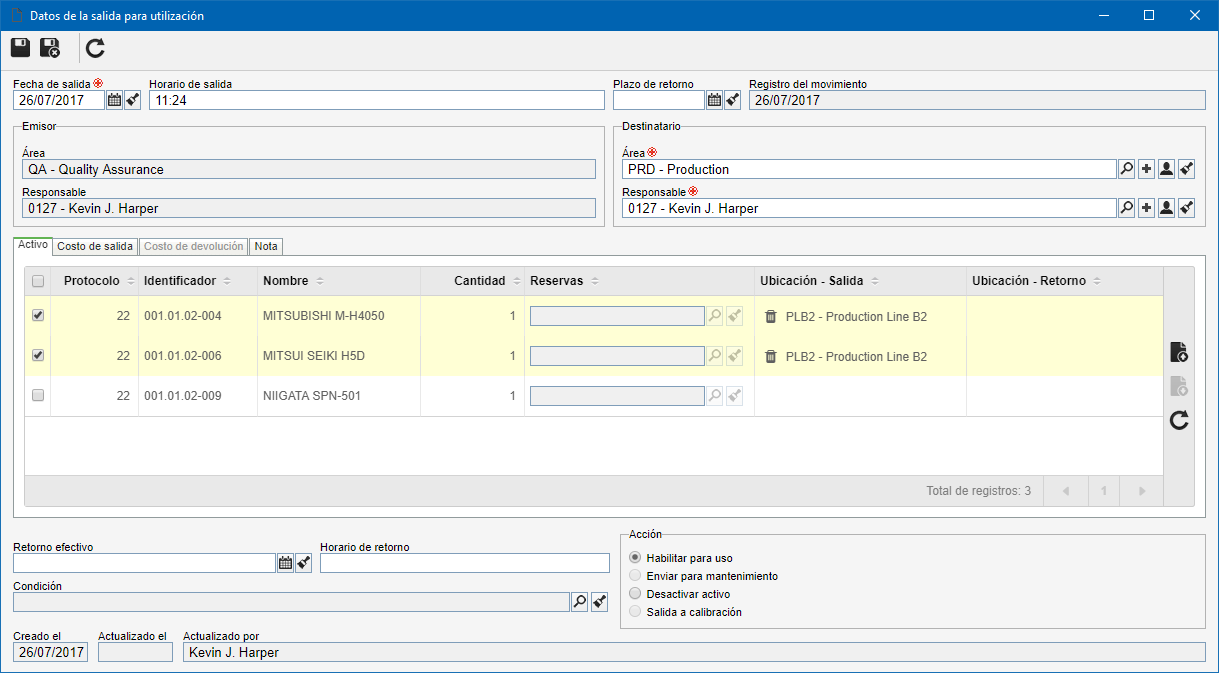This screenshot has height=673, width=1219.
Task: Open calendar for Fecha de salida
Action: coord(114,100)
